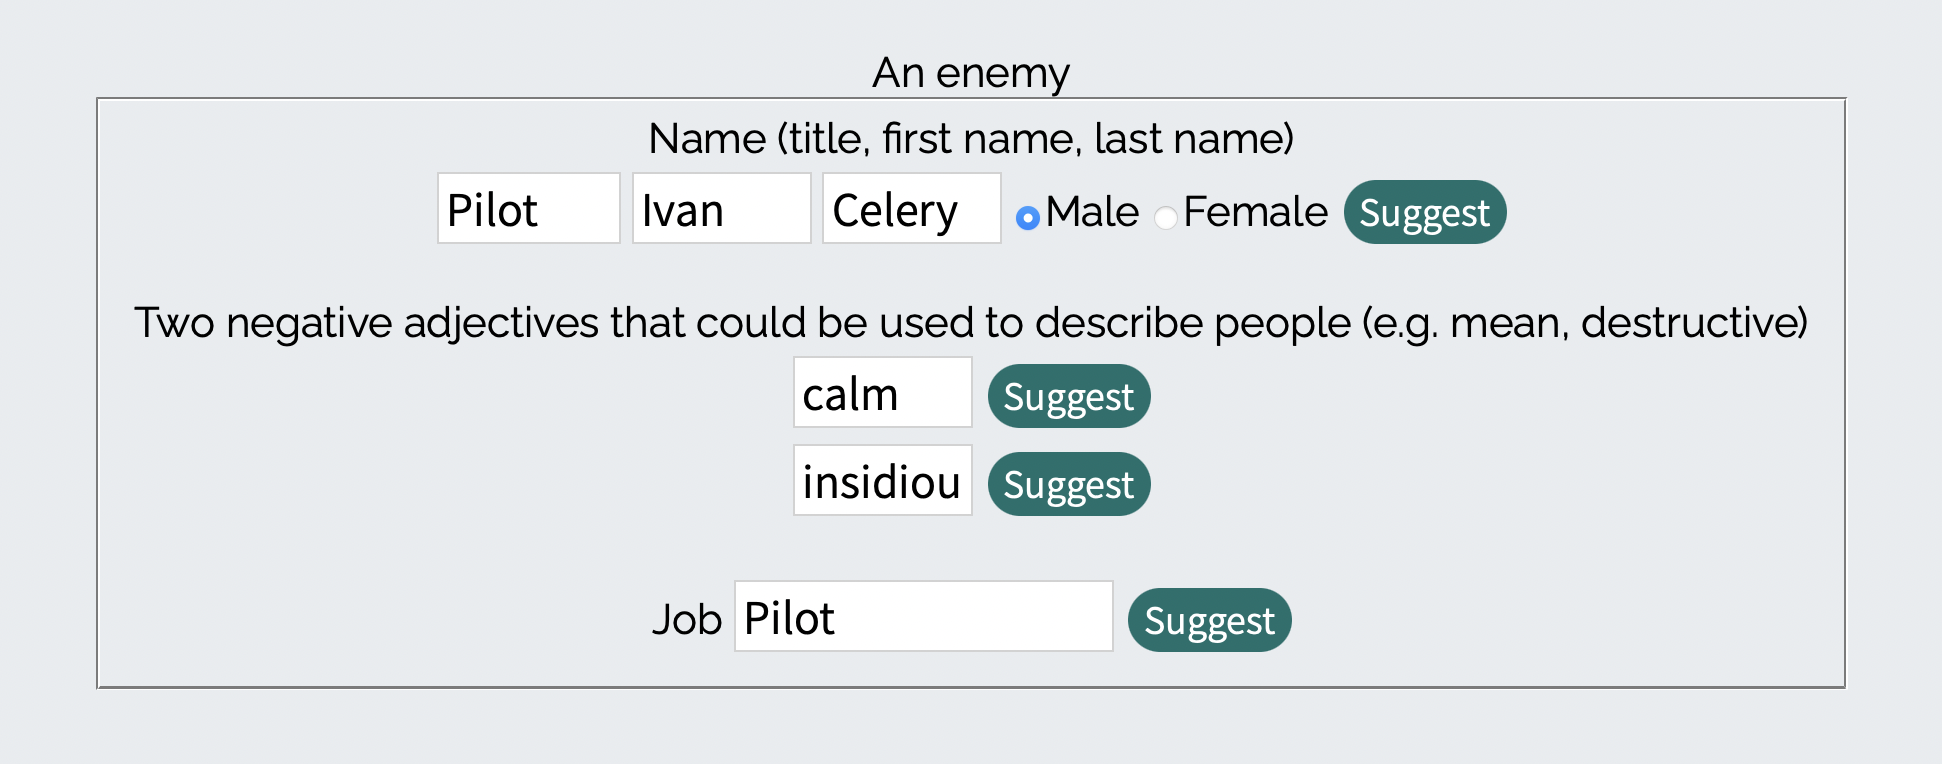This screenshot has width=1942, height=764.
Task: Click the adjective field containing calm
Action: pos(882,393)
